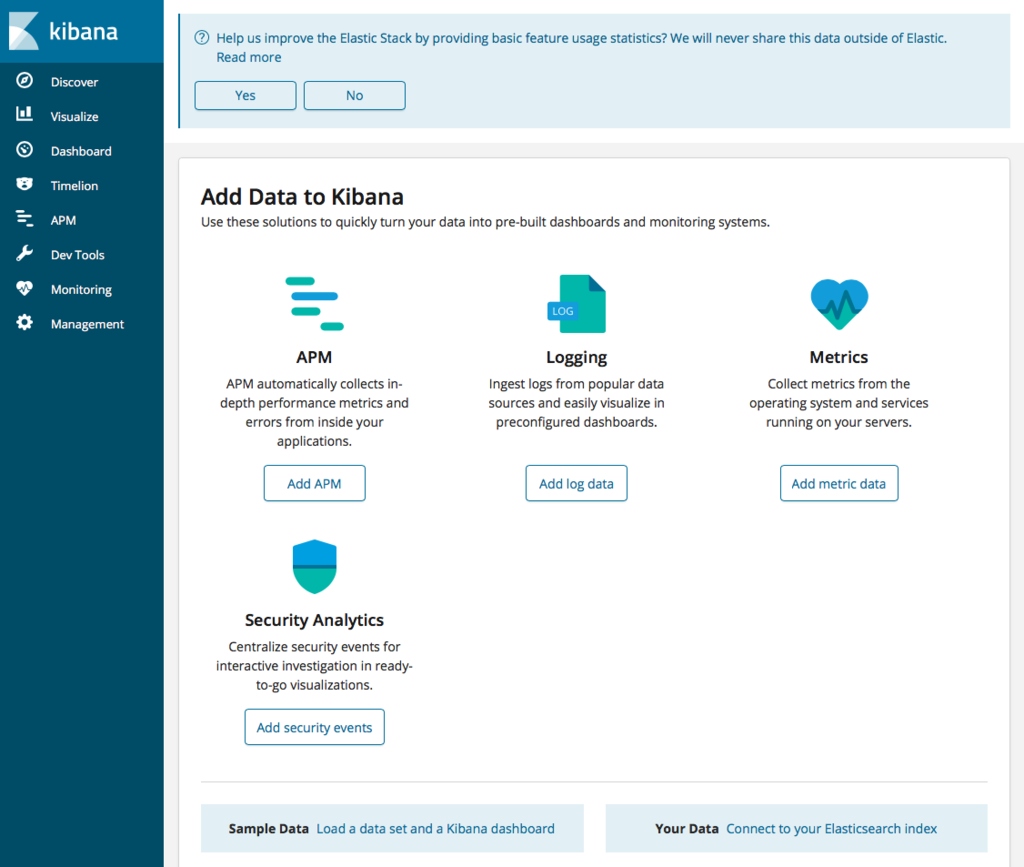Click the help question mark icon
This screenshot has width=1024, height=867.
pos(202,37)
